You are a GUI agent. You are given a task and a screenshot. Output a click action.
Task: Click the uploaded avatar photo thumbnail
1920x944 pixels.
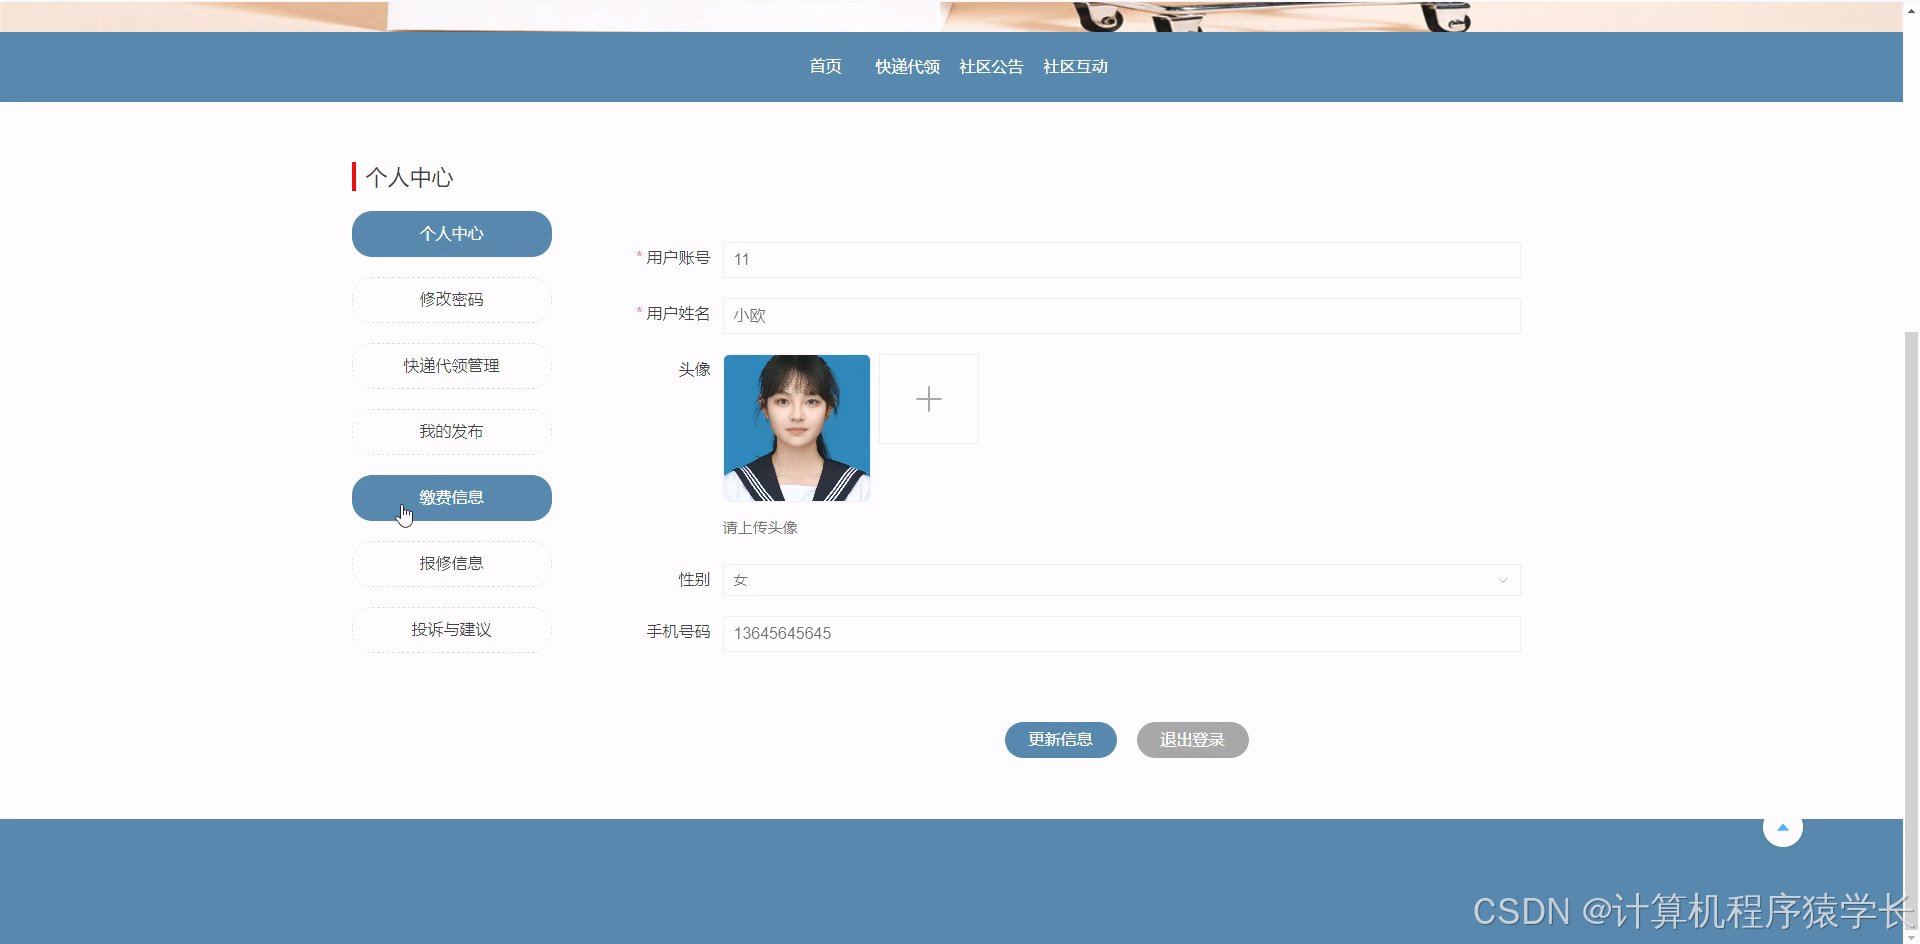[x=797, y=427]
